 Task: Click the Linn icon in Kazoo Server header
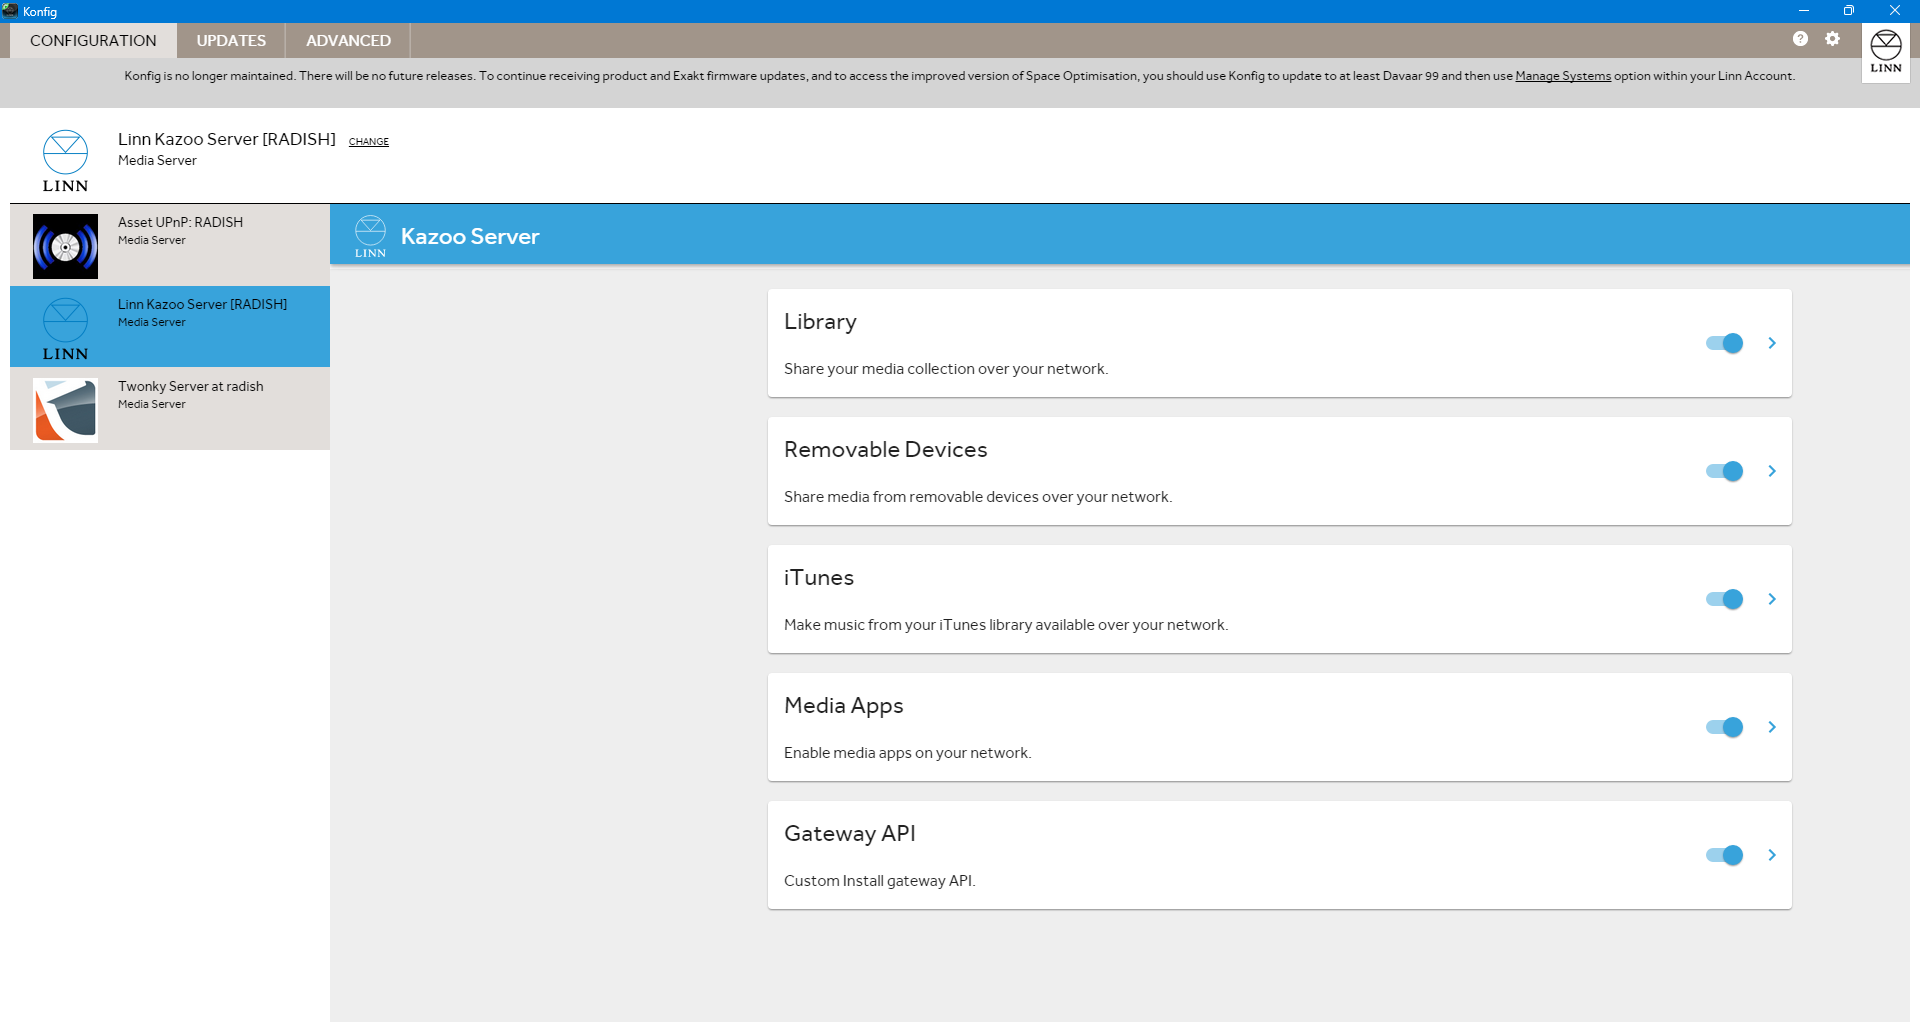370,236
